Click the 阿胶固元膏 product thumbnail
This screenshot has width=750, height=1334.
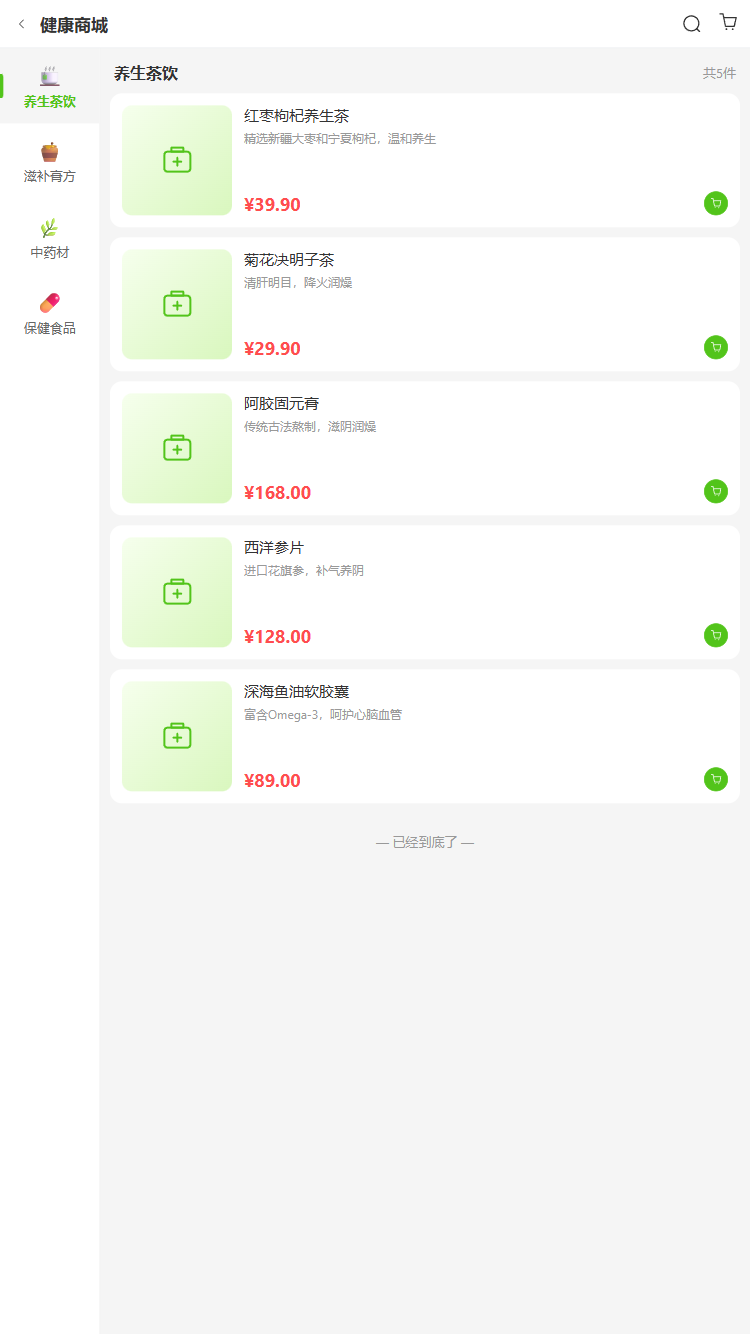pyautogui.click(x=177, y=448)
